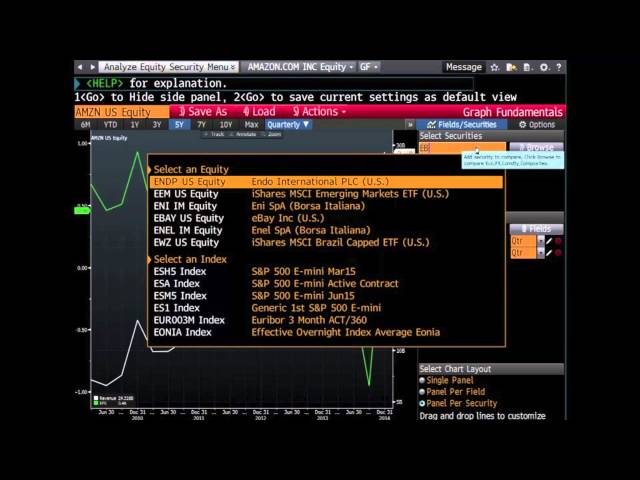Click the Select an Index section header

click(190, 259)
